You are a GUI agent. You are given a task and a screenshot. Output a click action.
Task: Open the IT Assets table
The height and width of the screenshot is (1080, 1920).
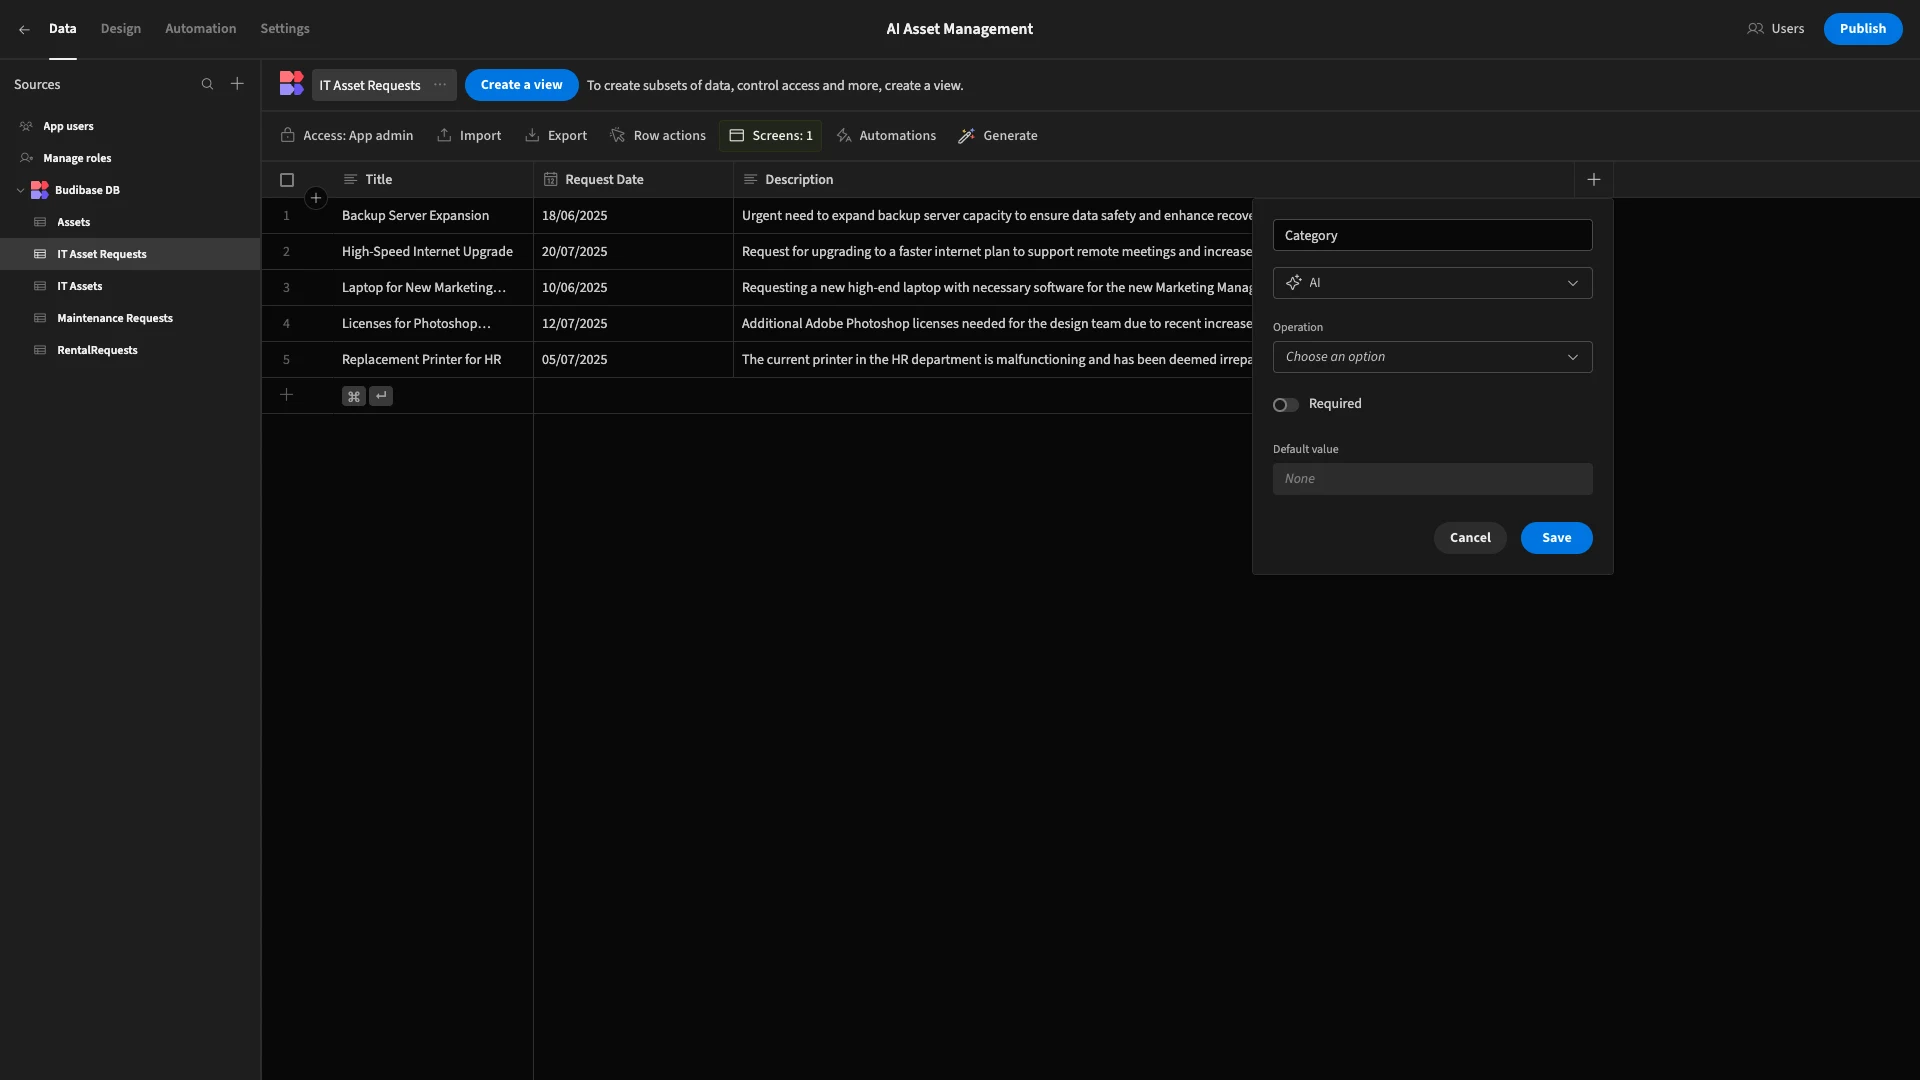pos(130,286)
